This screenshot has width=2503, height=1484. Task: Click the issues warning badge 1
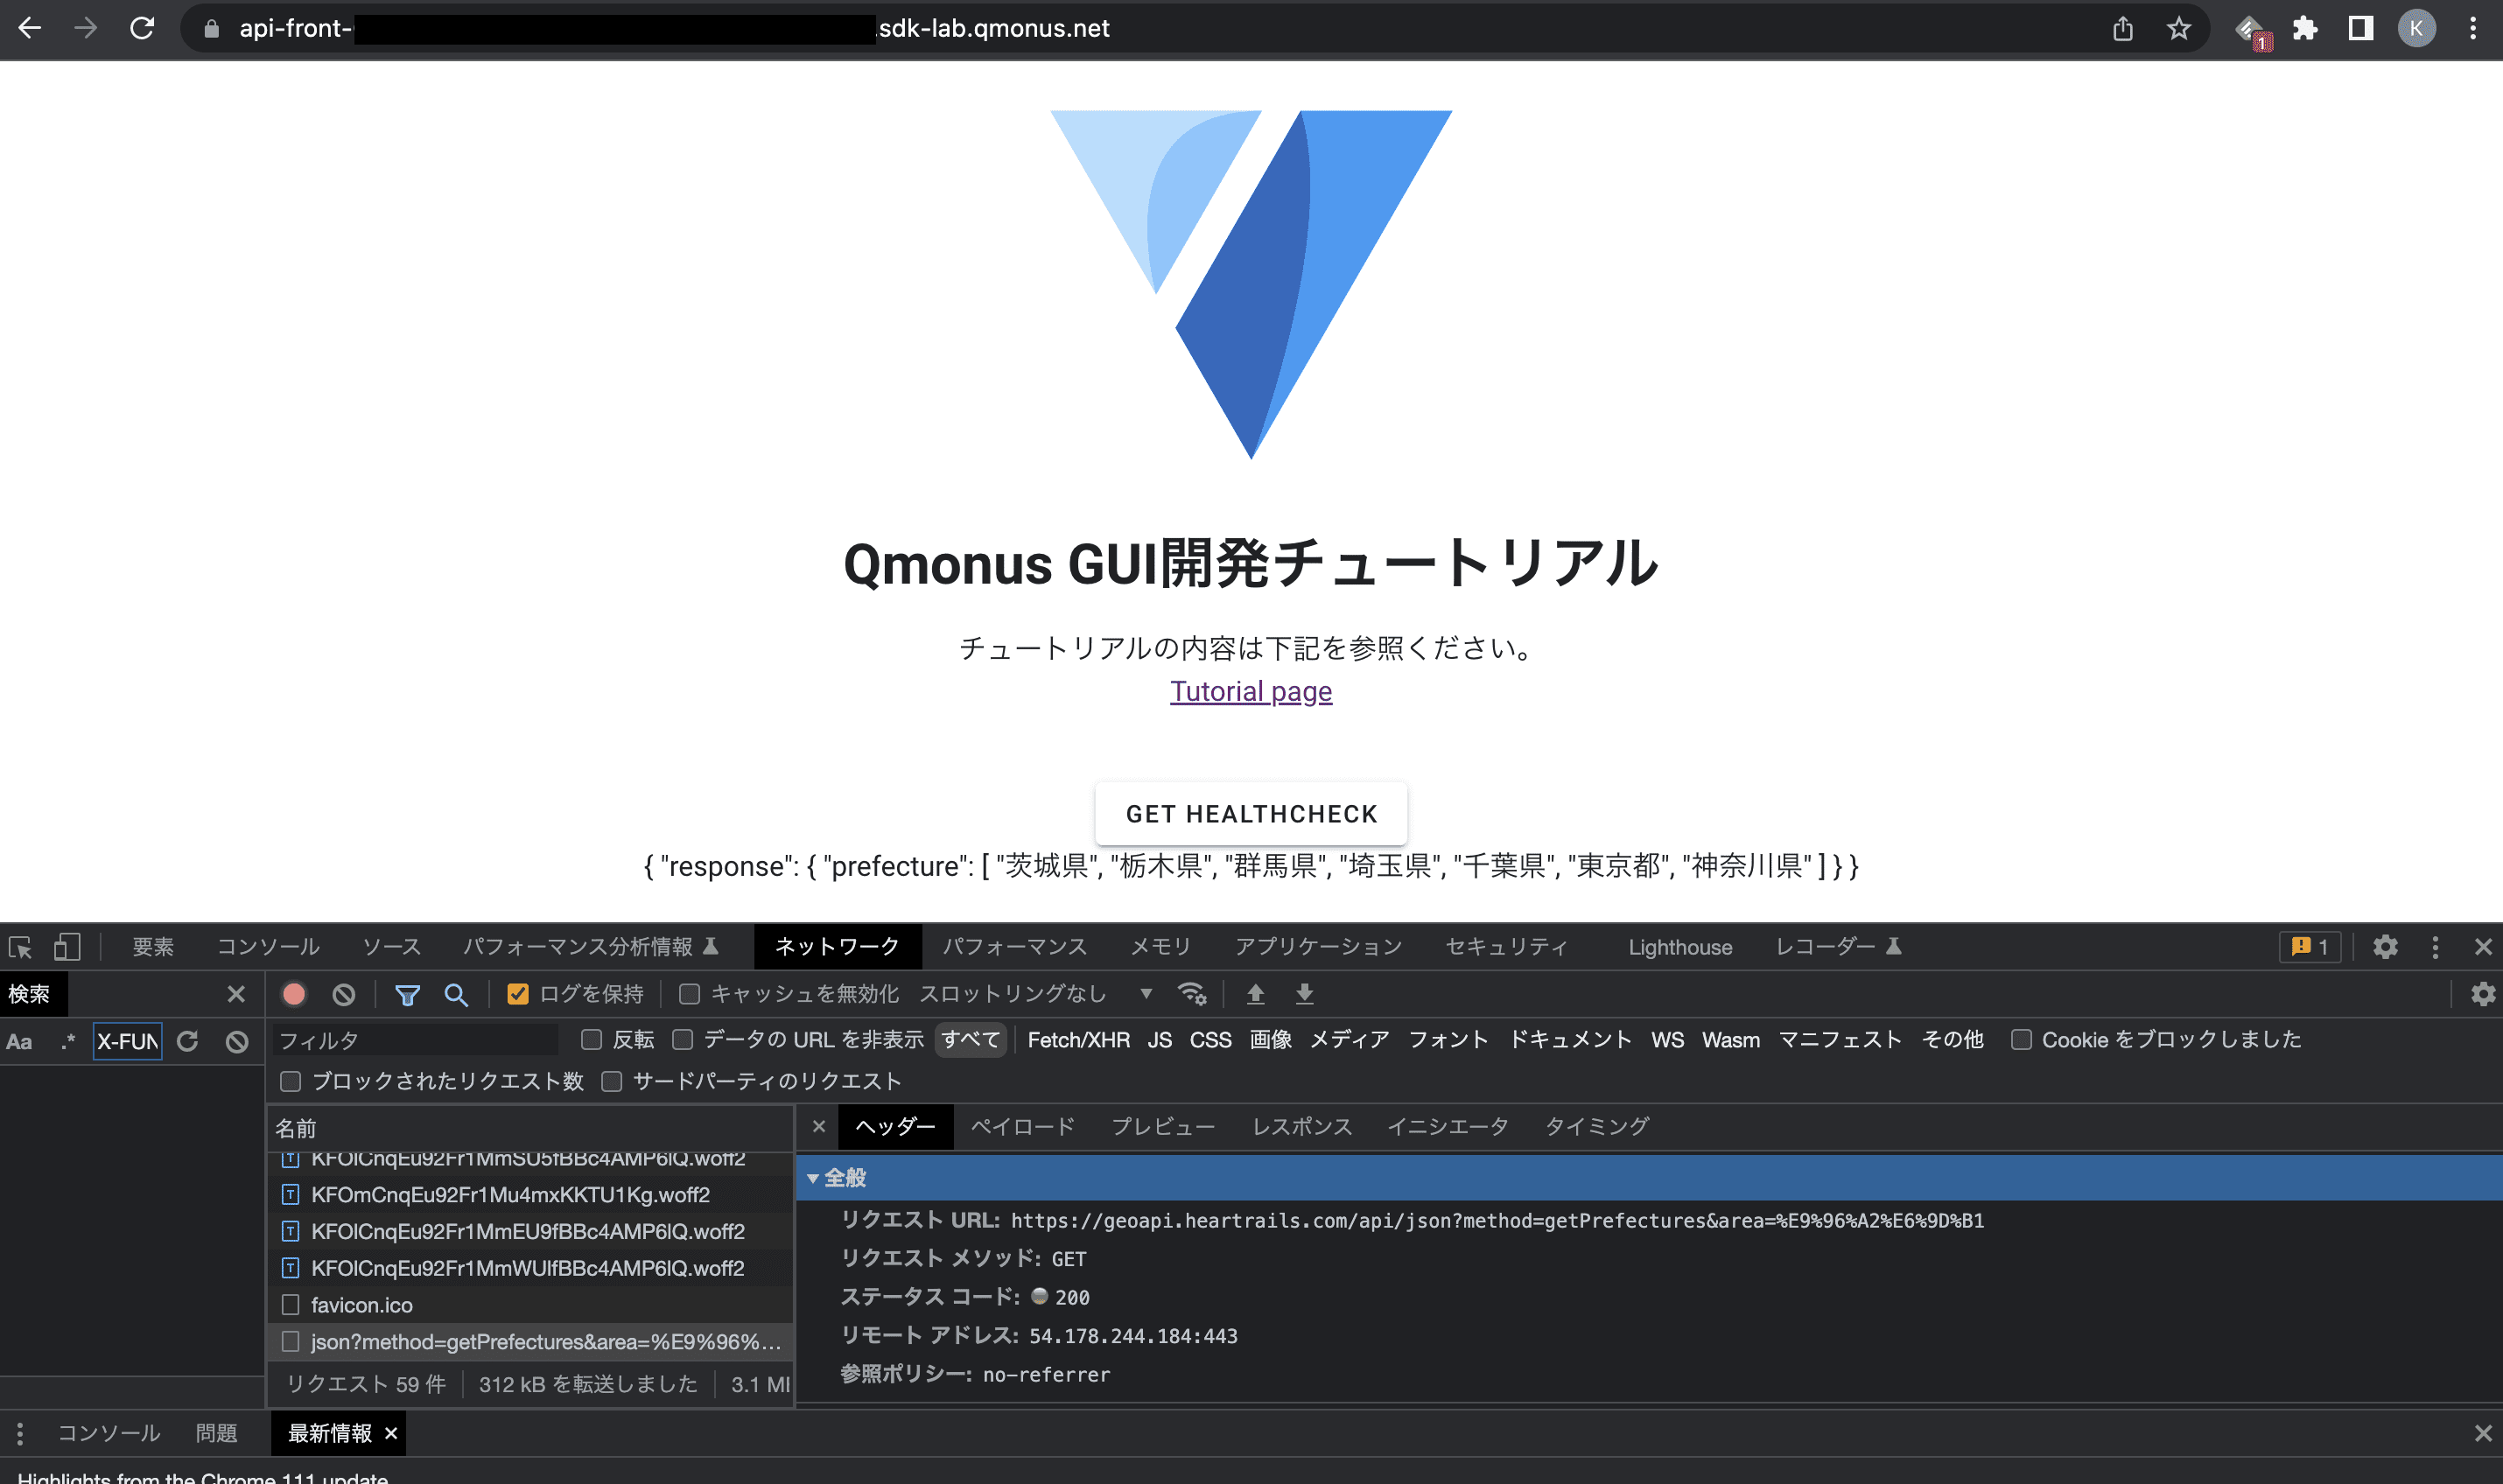[x=2310, y=947]
